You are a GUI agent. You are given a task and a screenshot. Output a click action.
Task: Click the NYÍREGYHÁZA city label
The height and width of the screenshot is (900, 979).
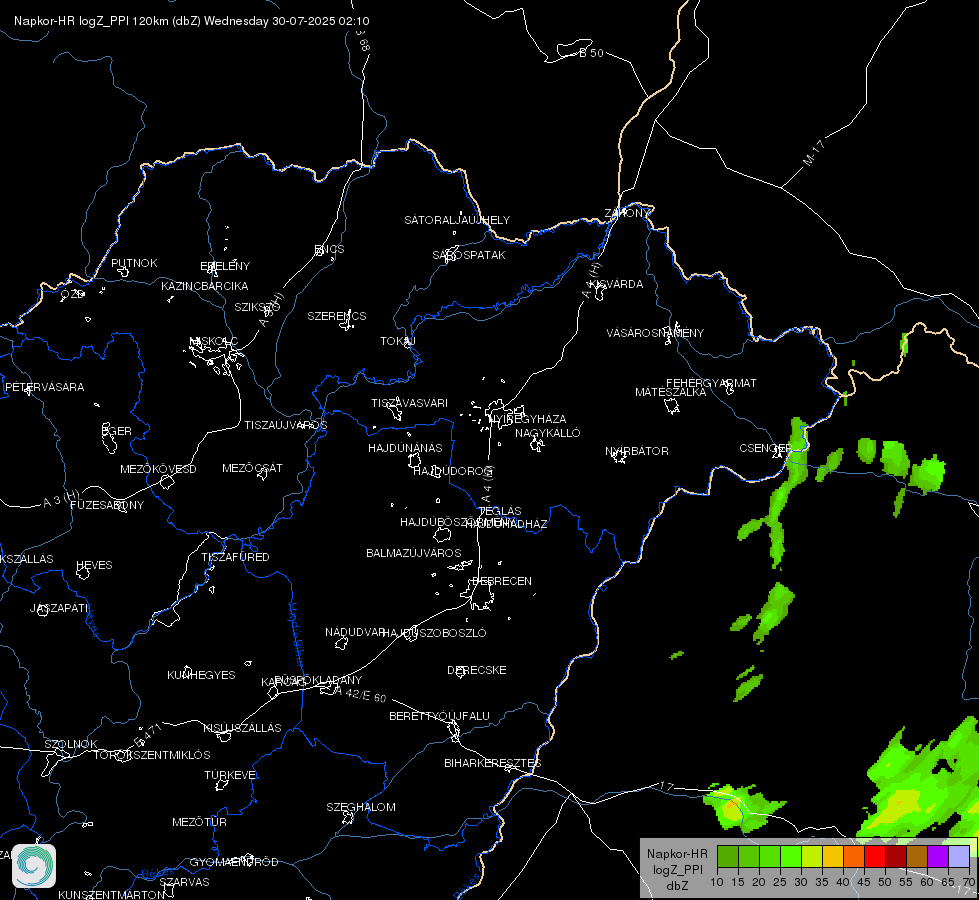[x=528, y=418]
